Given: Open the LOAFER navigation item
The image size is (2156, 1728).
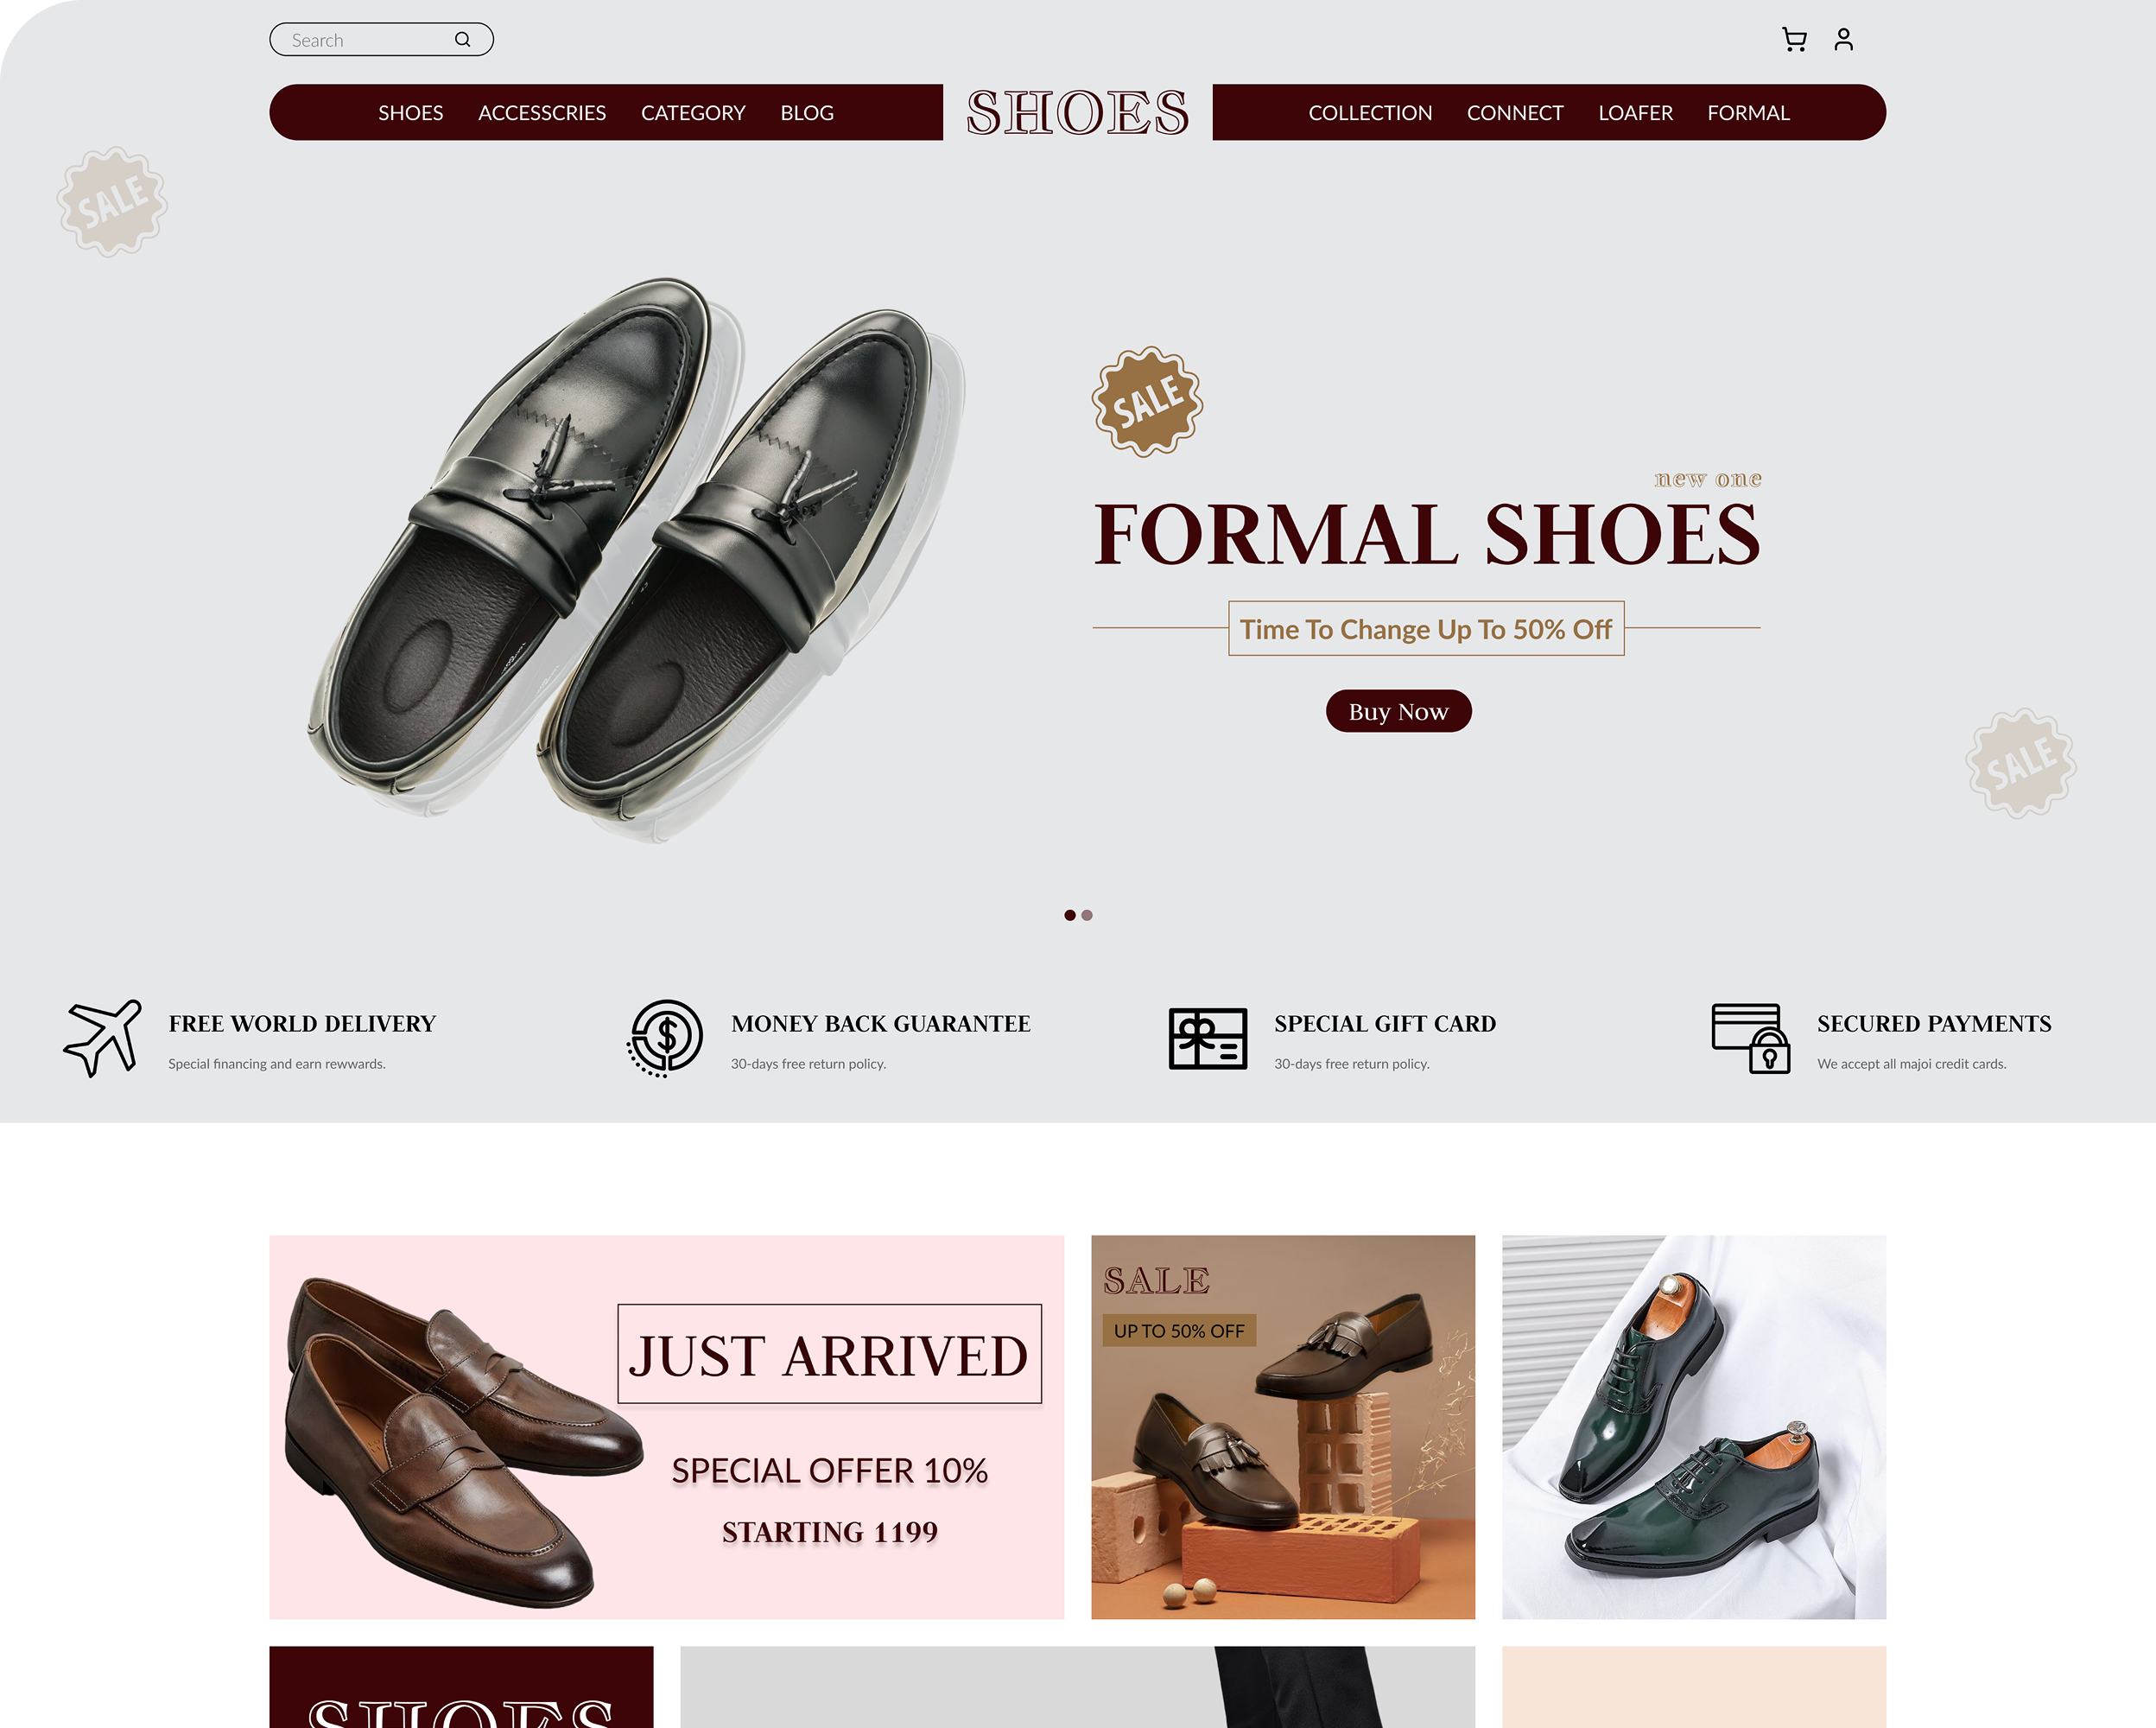Looking at the screenshot, I should (1635, 113).
